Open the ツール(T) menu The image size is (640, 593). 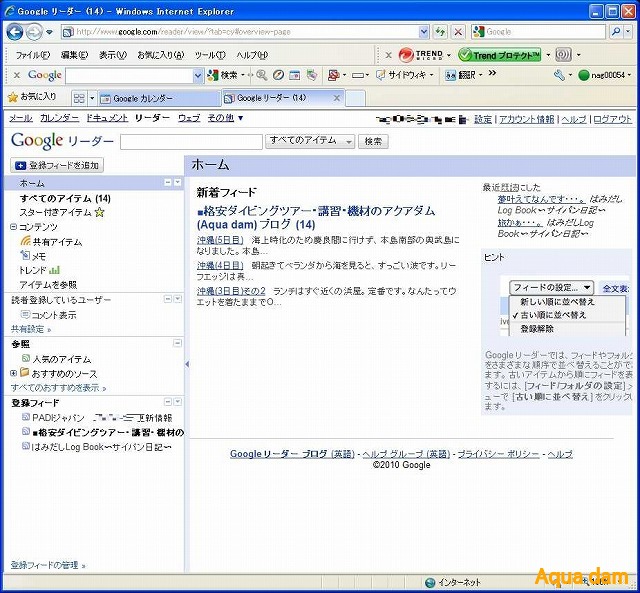210,55
